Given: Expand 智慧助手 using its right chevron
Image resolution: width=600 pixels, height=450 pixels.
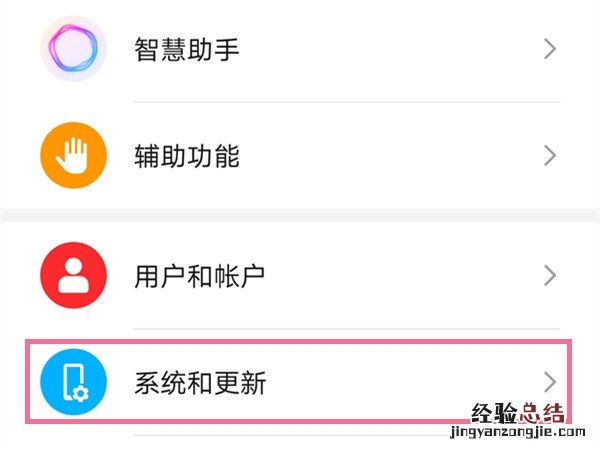Looking at the screenshot, I should pyautogui.click(x=549, y=49).
